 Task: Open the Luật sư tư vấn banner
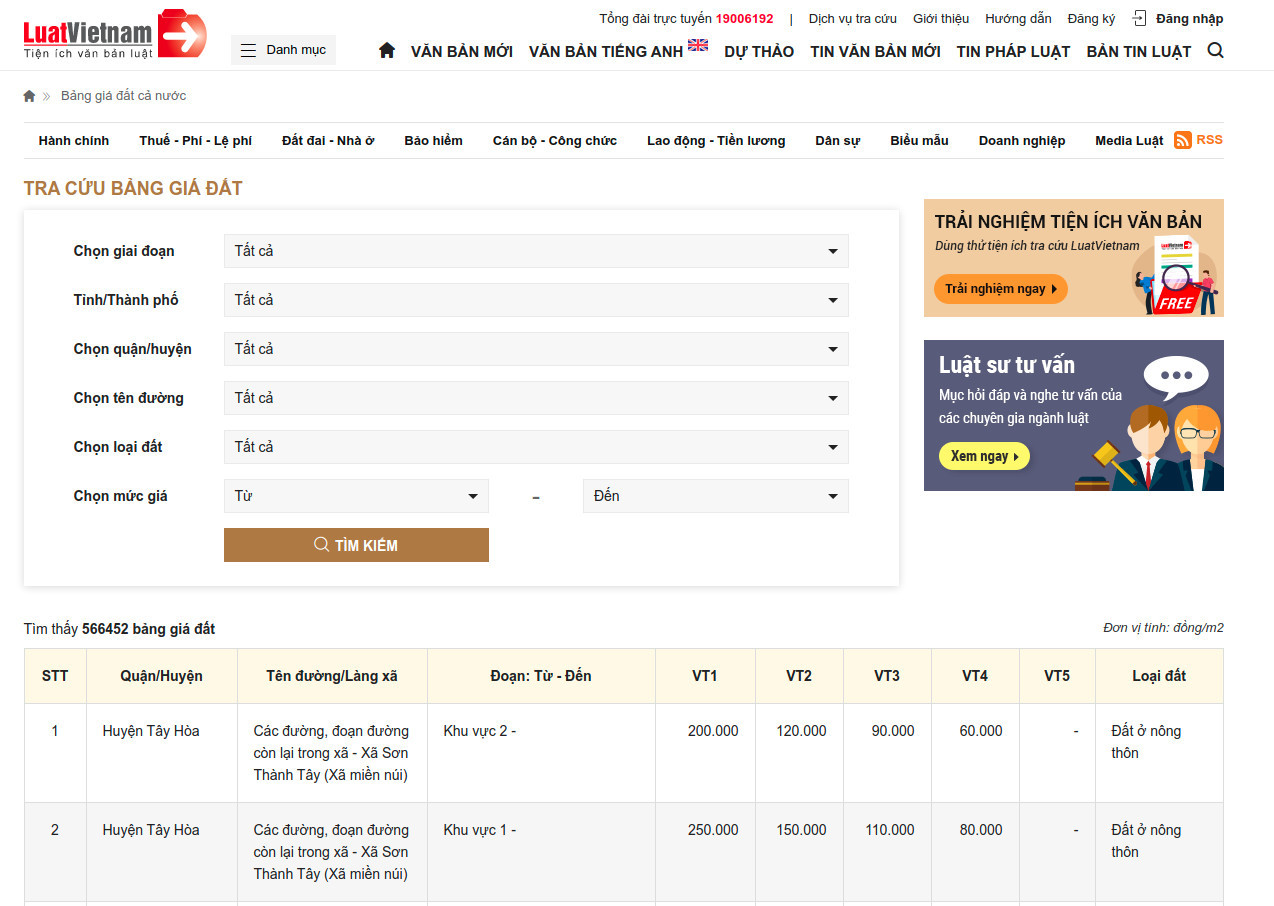tap(1074, 415)
